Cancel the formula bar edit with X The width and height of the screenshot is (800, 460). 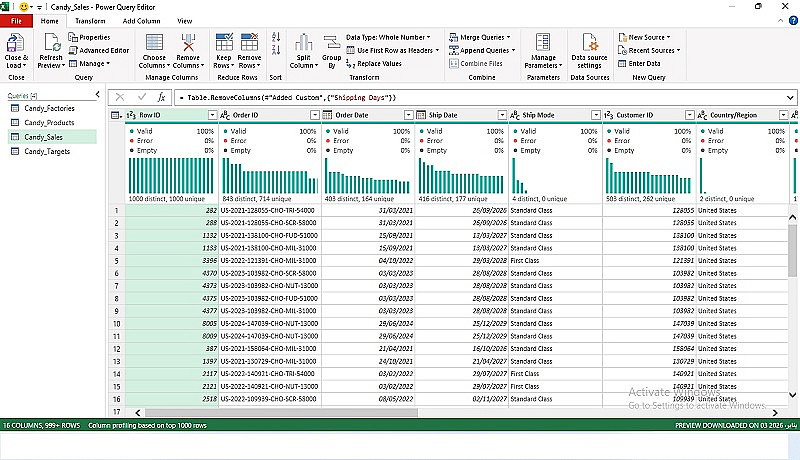(x=120, y=97)
